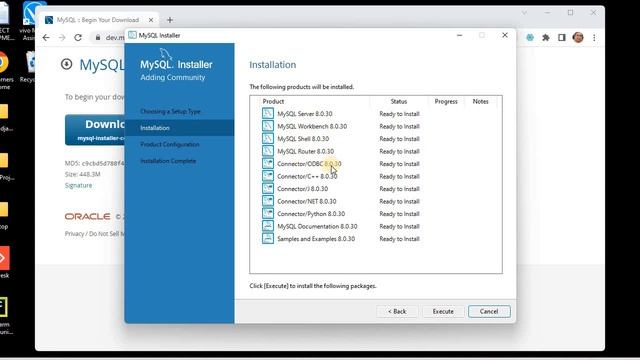Click the Back button in installer
640x360 pixels.
click(x=397, y=311)
